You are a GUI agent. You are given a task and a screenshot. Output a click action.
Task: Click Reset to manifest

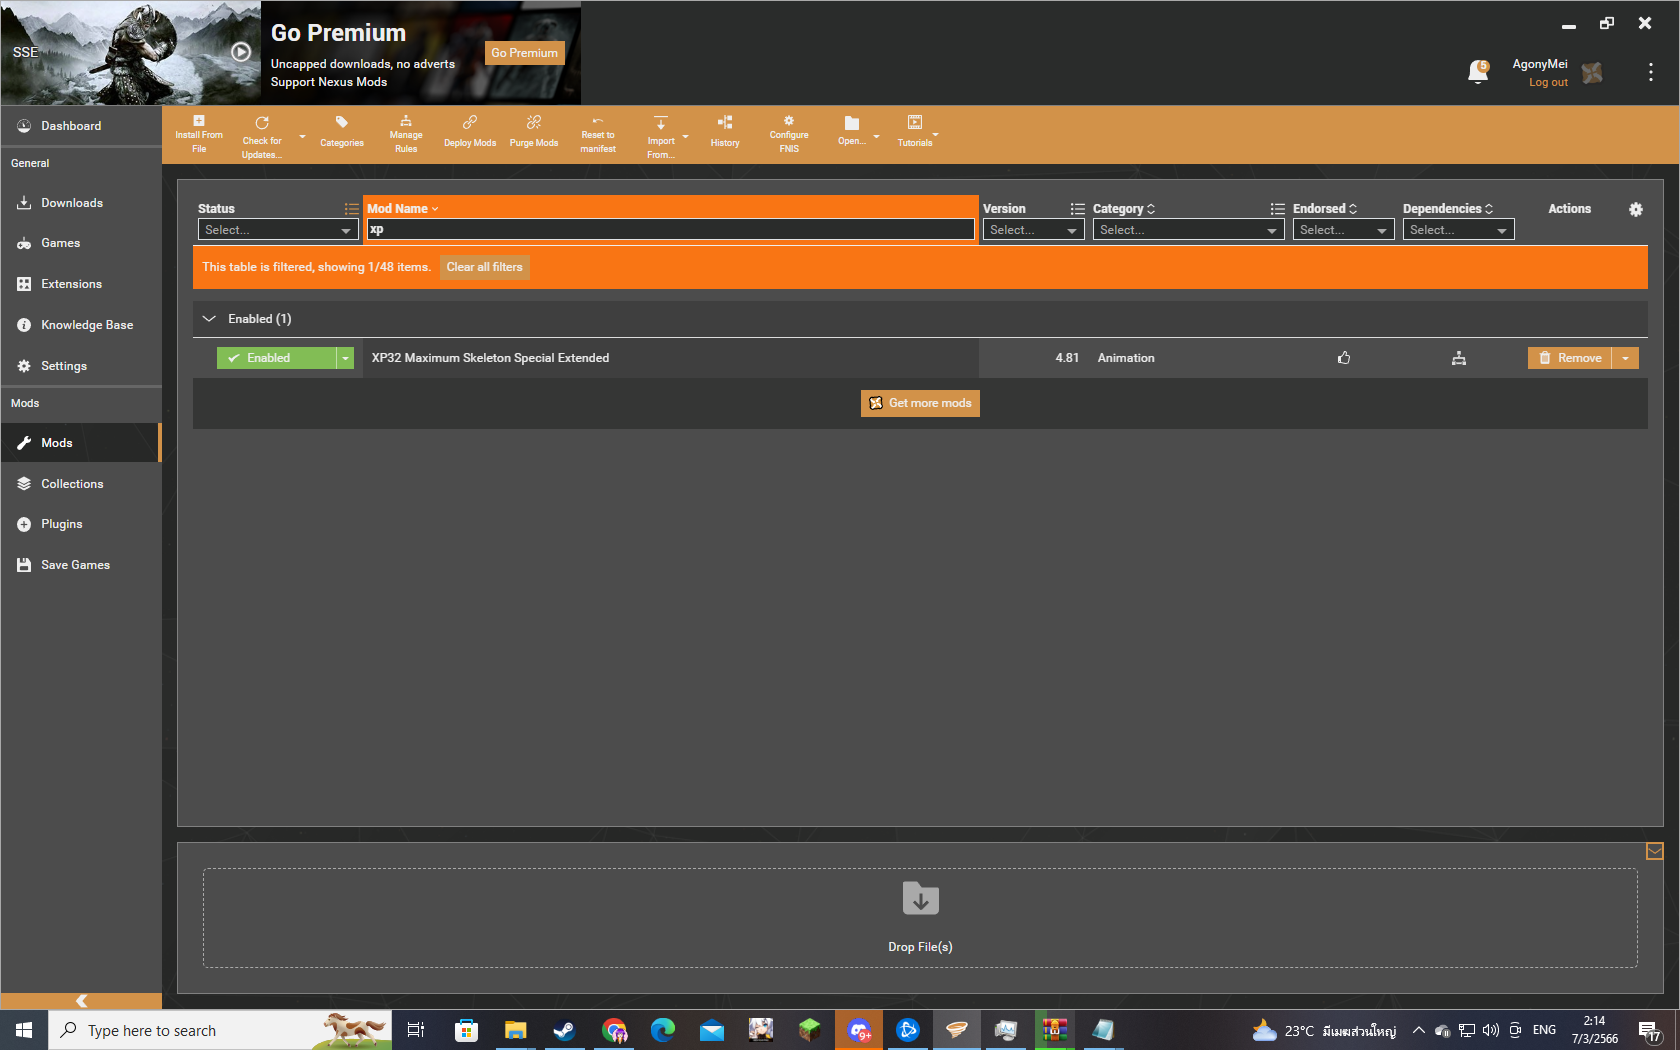598,135
